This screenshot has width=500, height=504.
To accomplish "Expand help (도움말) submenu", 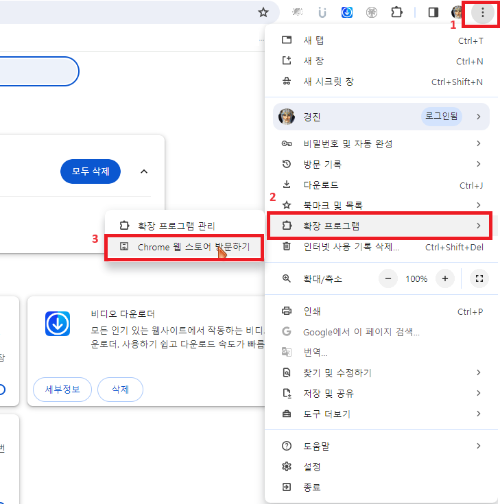I will pyautogui.click(x=382, y=446).
